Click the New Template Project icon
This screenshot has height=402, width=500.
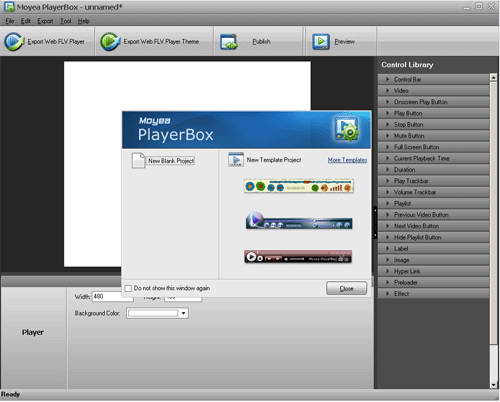point(236,160)
